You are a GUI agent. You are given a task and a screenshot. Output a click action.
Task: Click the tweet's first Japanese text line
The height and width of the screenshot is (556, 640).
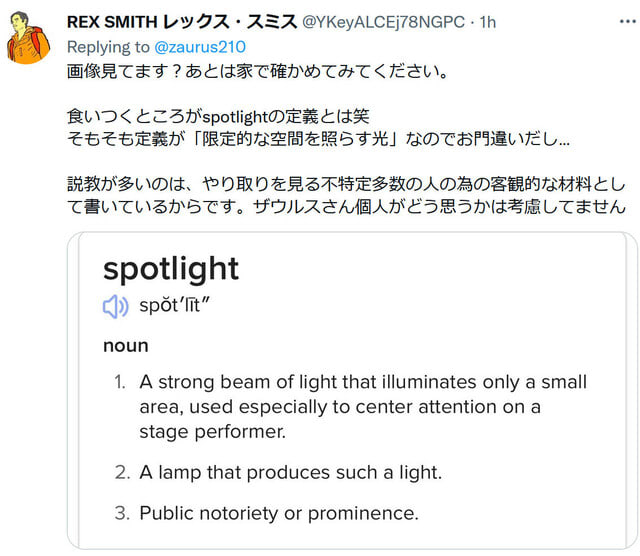click(258, 71)
